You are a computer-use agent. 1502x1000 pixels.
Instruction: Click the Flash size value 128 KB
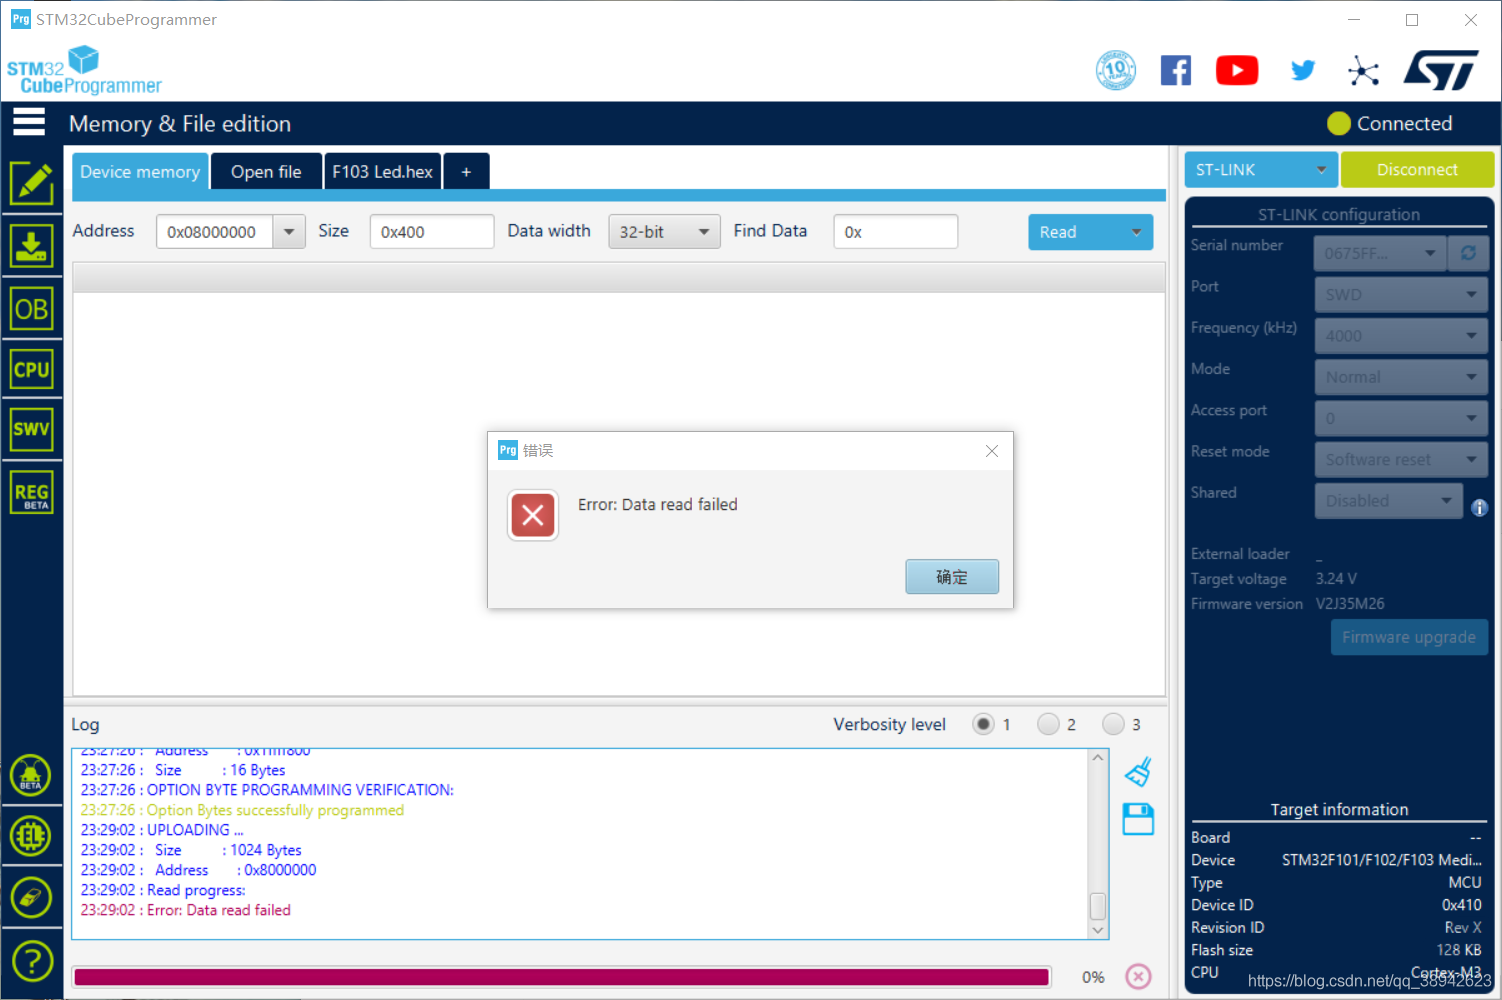click(1459, 950)
